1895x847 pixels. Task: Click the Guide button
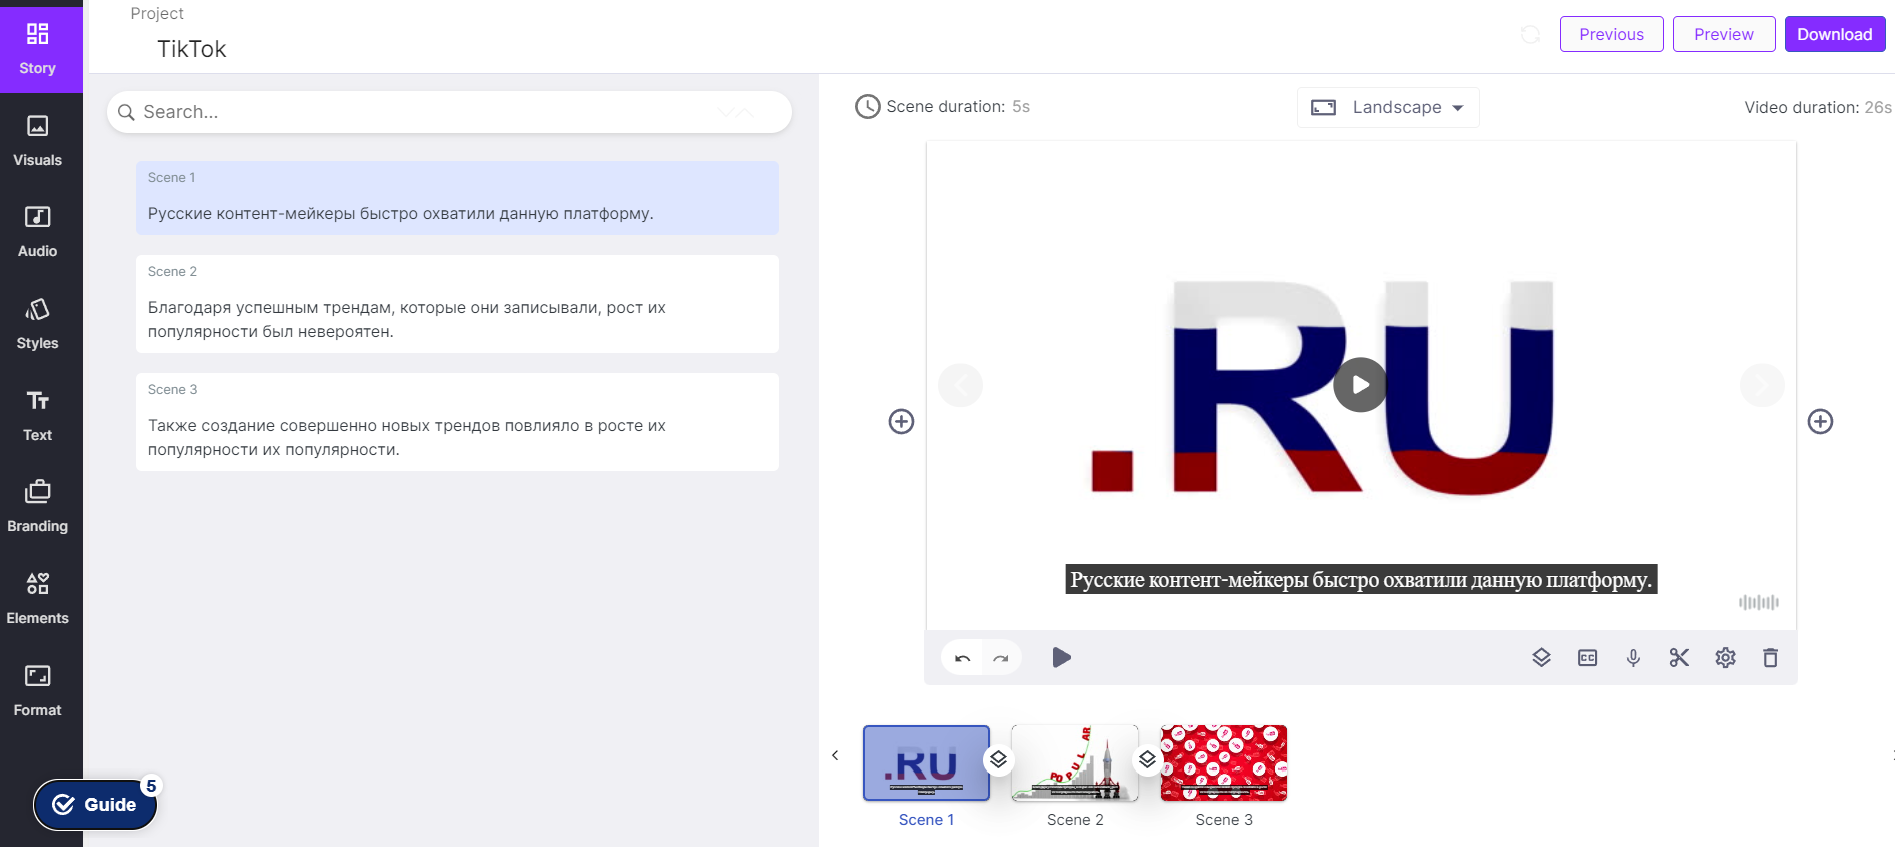pos(95,805)
